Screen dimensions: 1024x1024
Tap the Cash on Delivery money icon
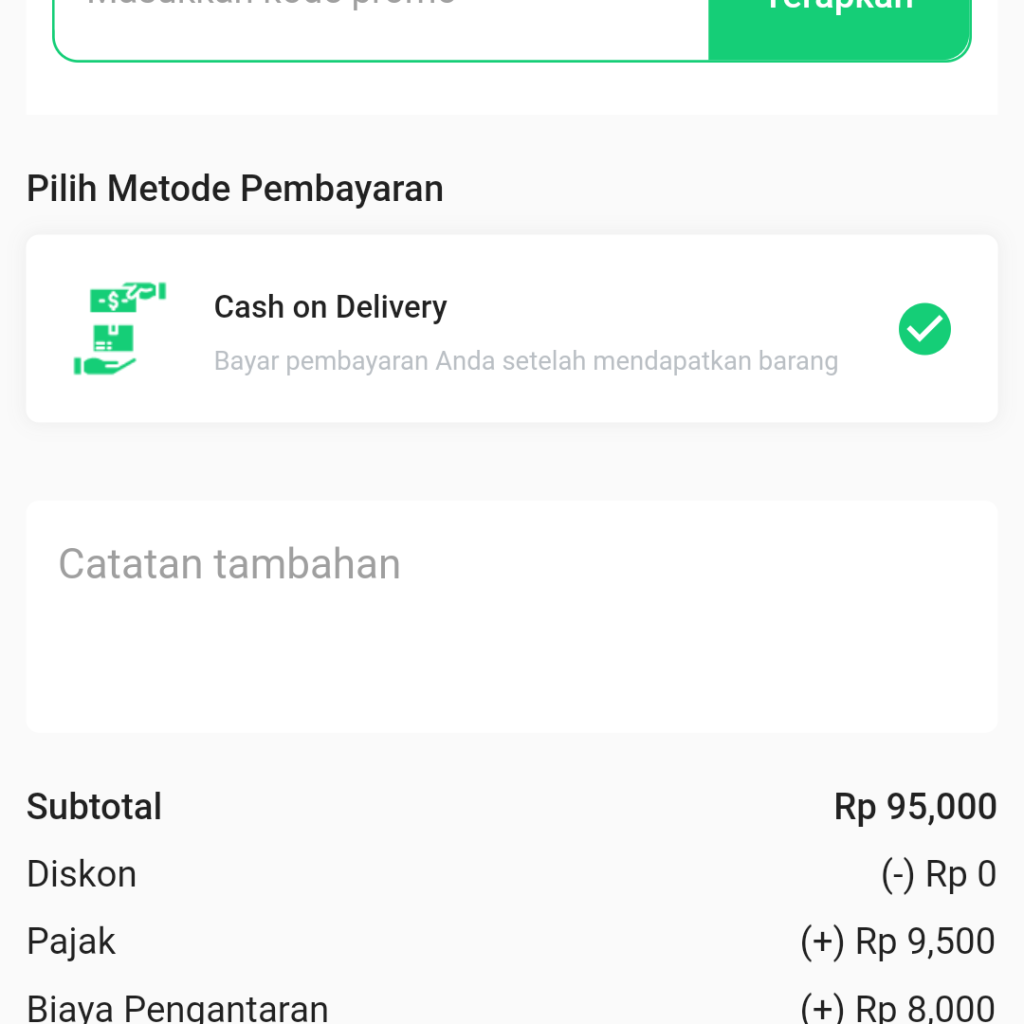click(120, 328)
